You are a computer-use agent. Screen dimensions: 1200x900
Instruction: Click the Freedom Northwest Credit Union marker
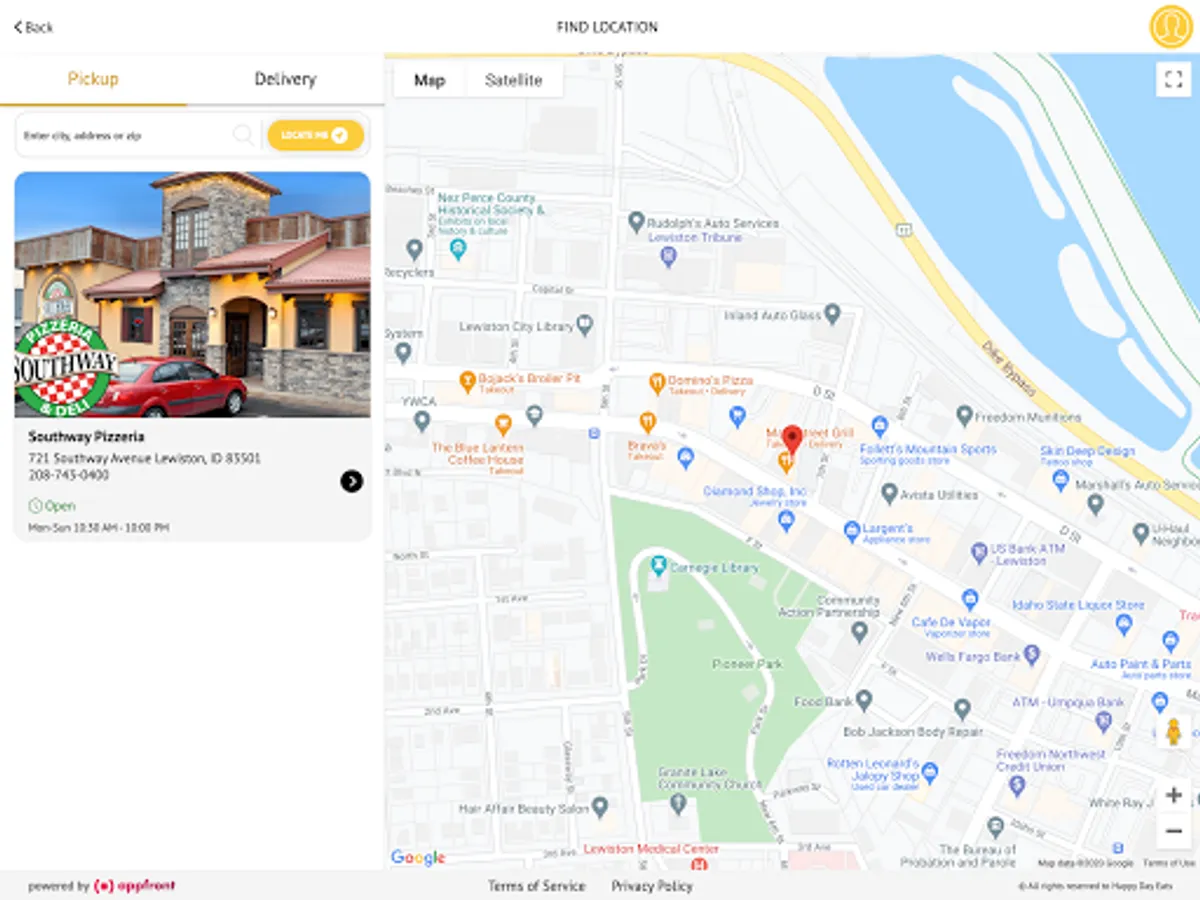tap(1017, 785)
